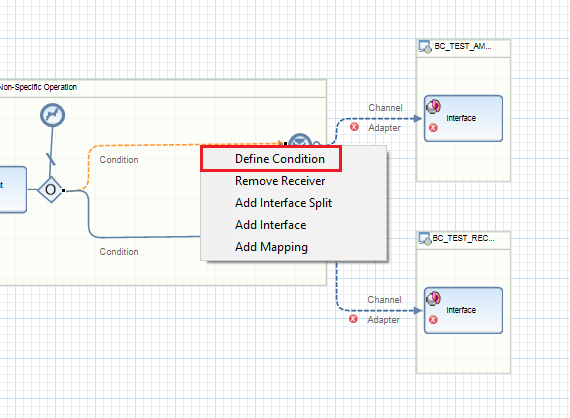This screenshot has width=570, height=418.
Task: Click the BC_TEST_REC... component icon
Action: (x=425, y=239)
